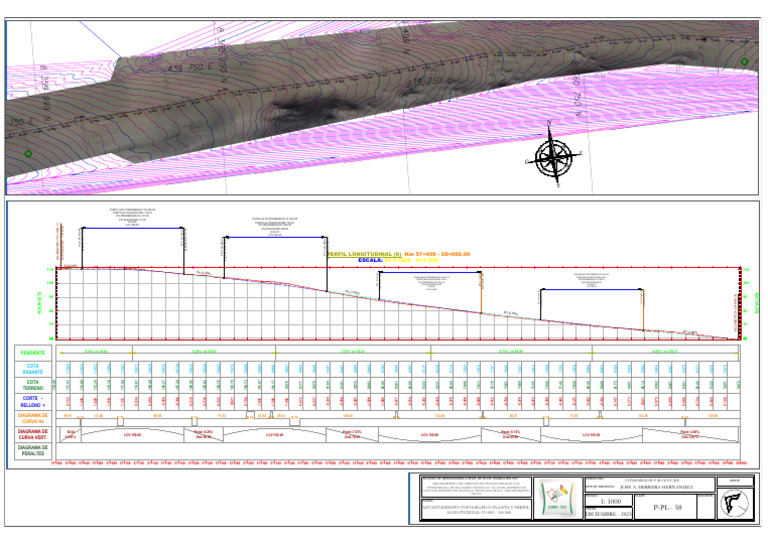Screen dimensions: 768x542
Task: Select the CORTE - RELLENO row label
Action: (x=33, y=401)
